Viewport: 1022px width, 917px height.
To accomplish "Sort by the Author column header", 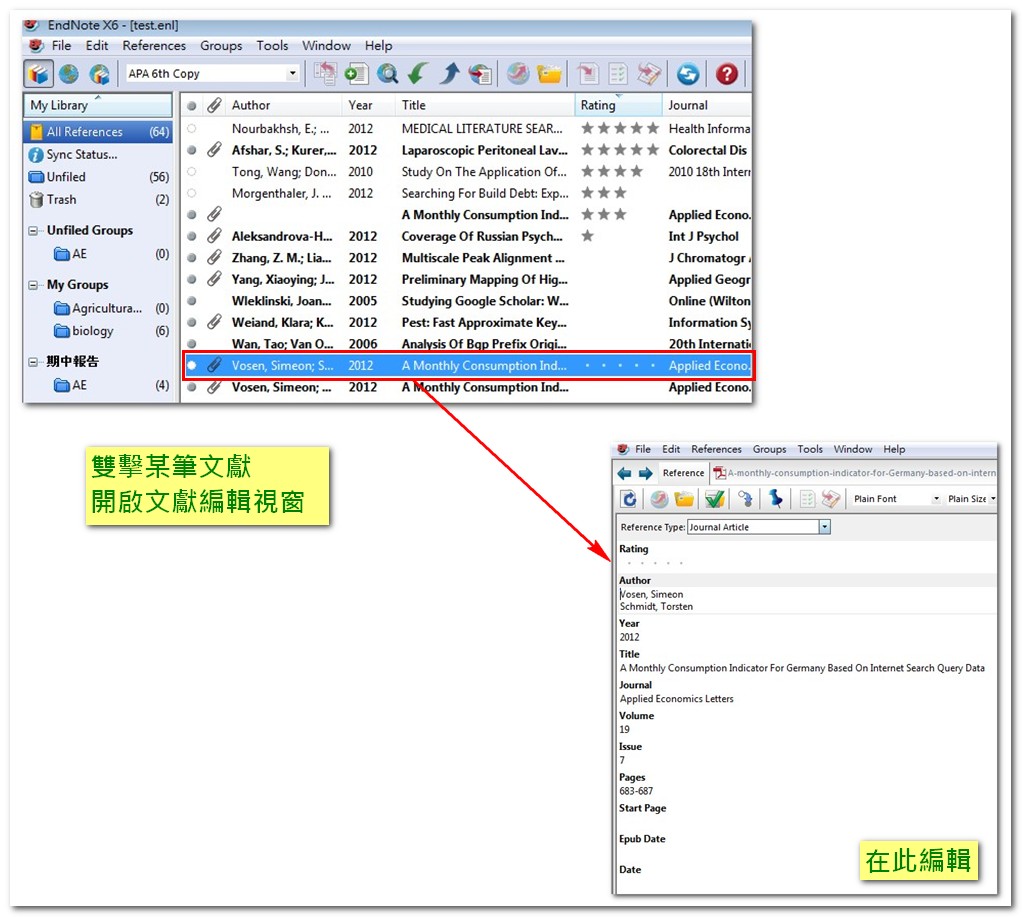I will [284, 105].
